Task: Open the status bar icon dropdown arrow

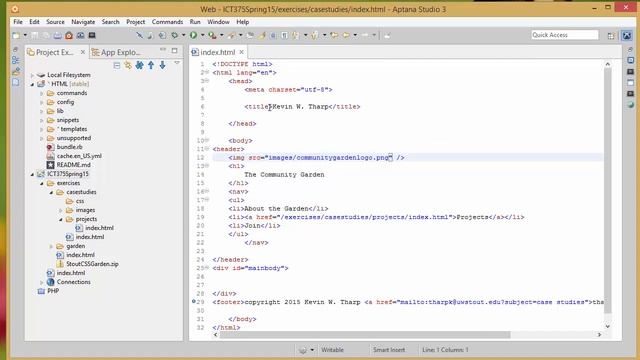Action: coord(312,350)
